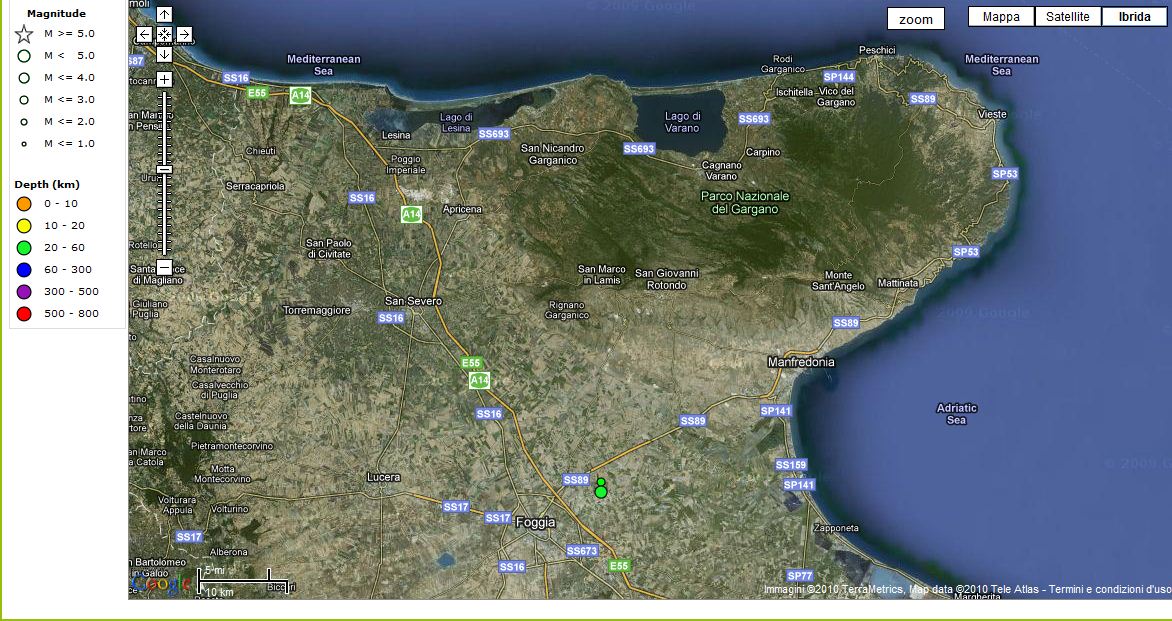Click the star M >= 5.0 legend symbol
Viewport: 1172px width, 621px height.
tap(24, 34)
